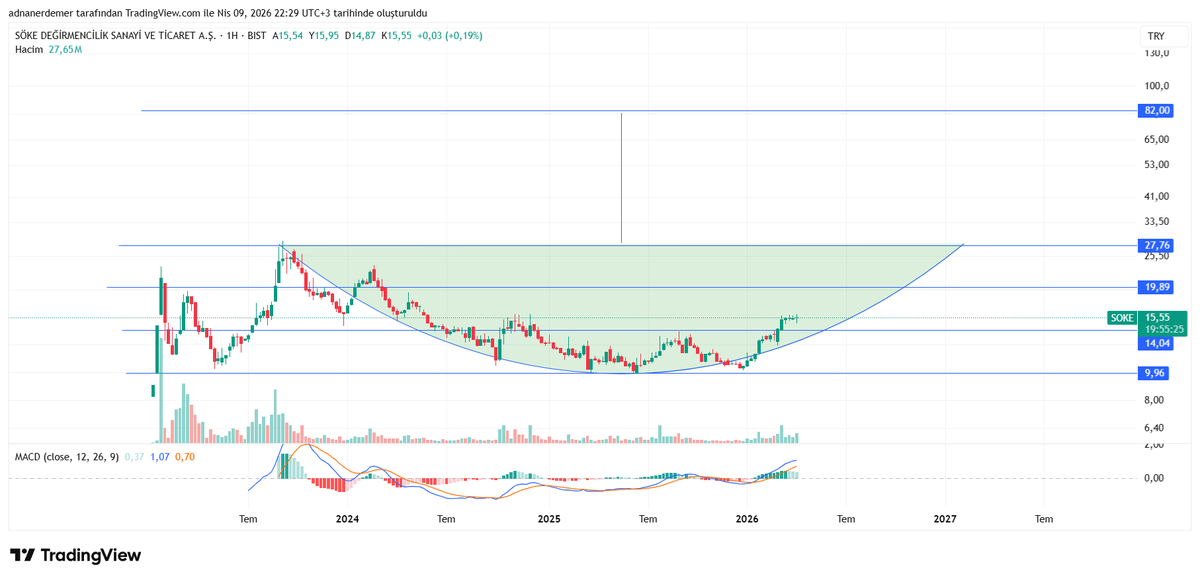
Task: Click the low price value D14,87
Action: pyautogui.click(x=361, y=35)
